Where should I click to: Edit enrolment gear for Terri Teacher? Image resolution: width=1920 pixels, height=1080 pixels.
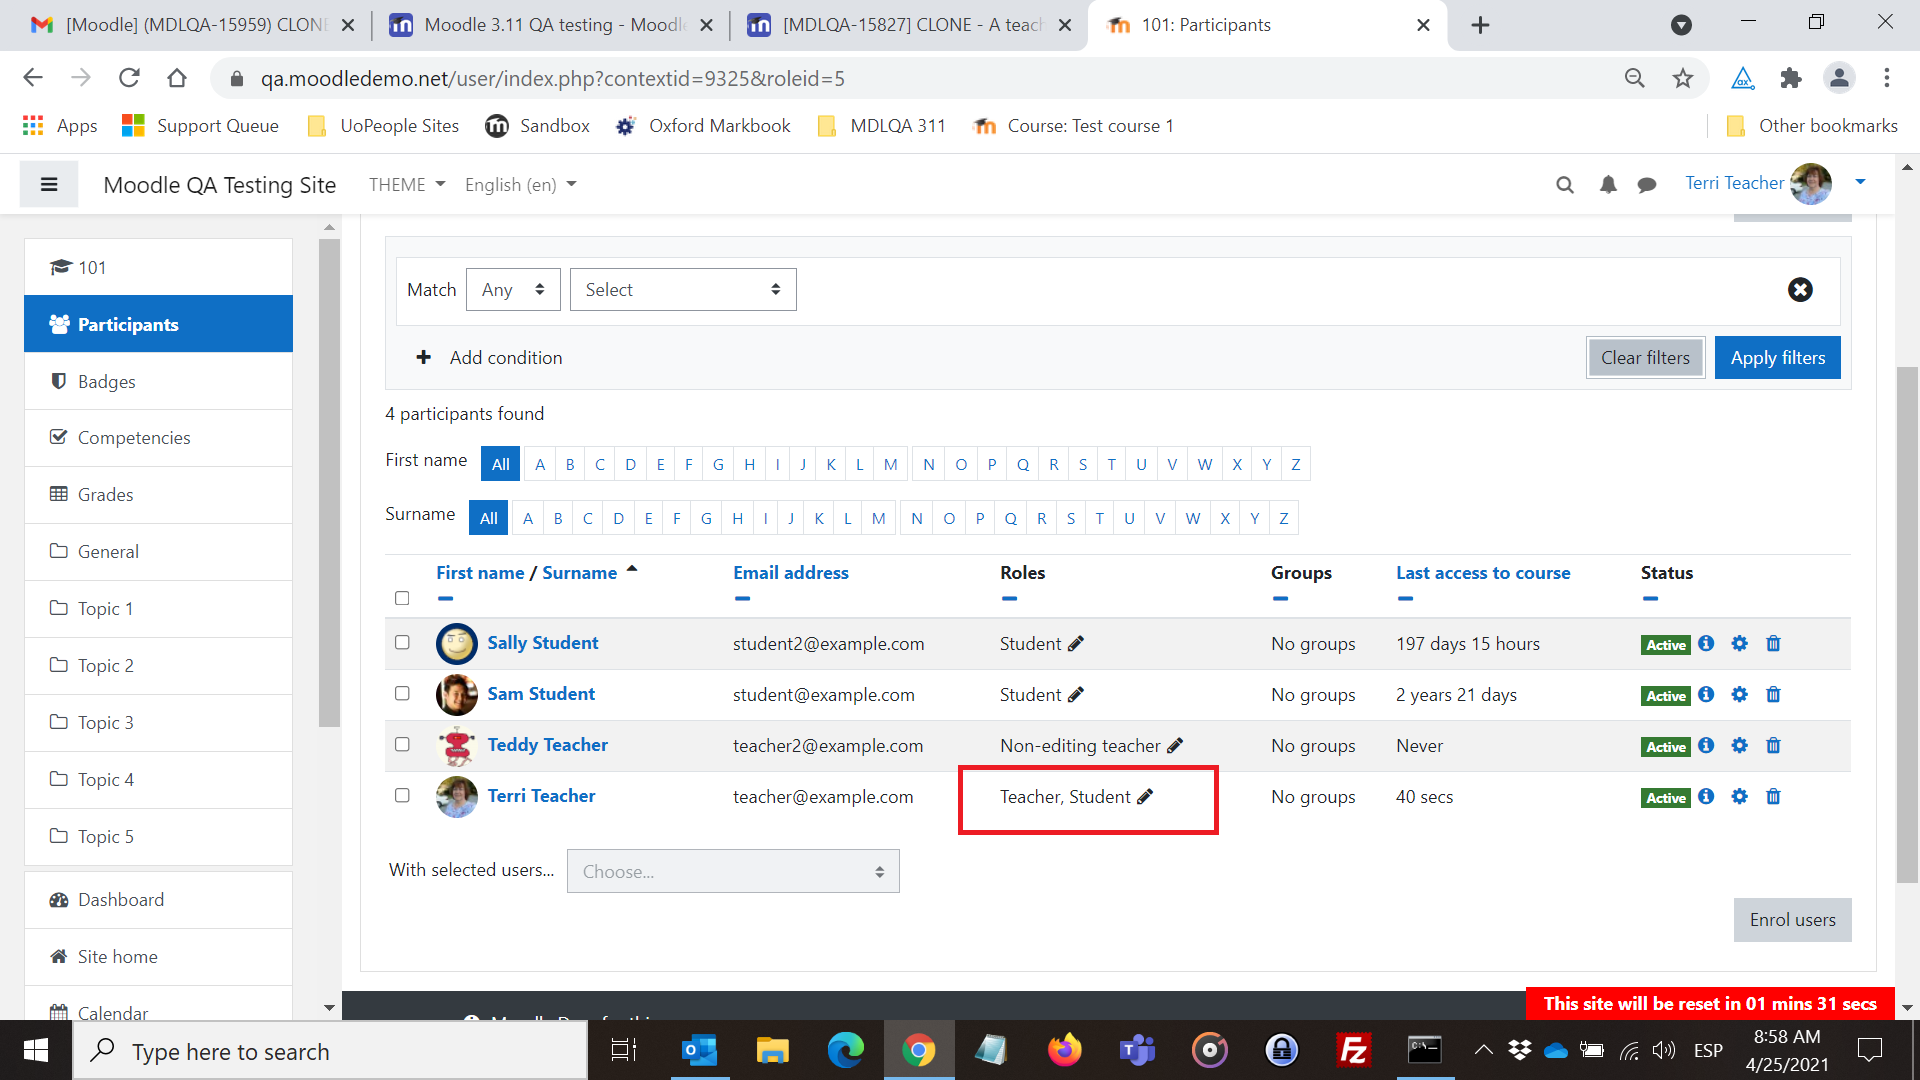pos(1740,797)
